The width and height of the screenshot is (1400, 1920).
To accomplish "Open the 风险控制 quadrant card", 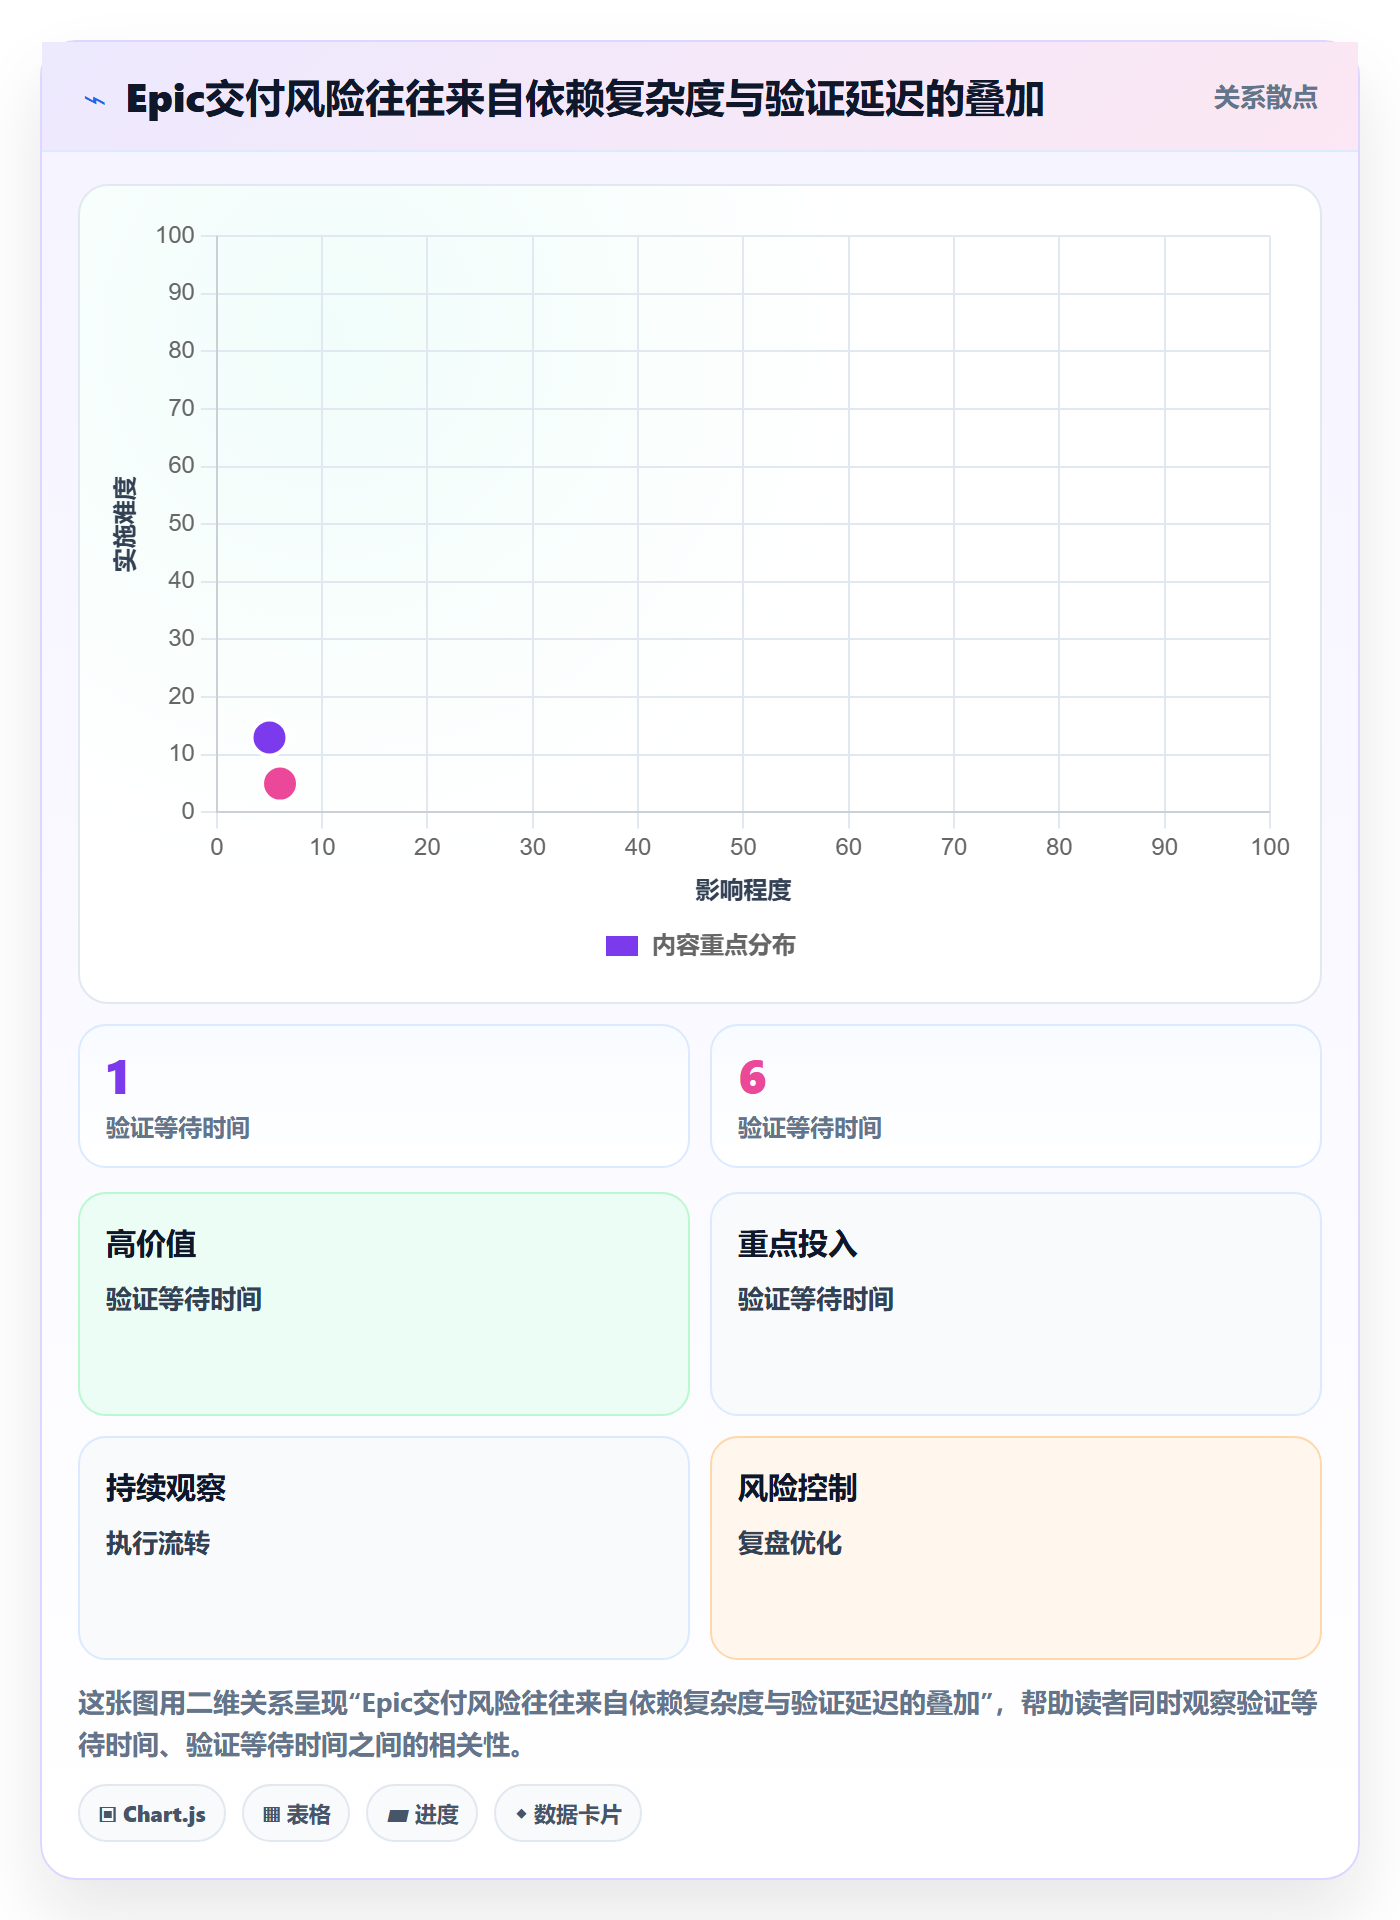I will pyautogui.click(x=1016, y=1548).
